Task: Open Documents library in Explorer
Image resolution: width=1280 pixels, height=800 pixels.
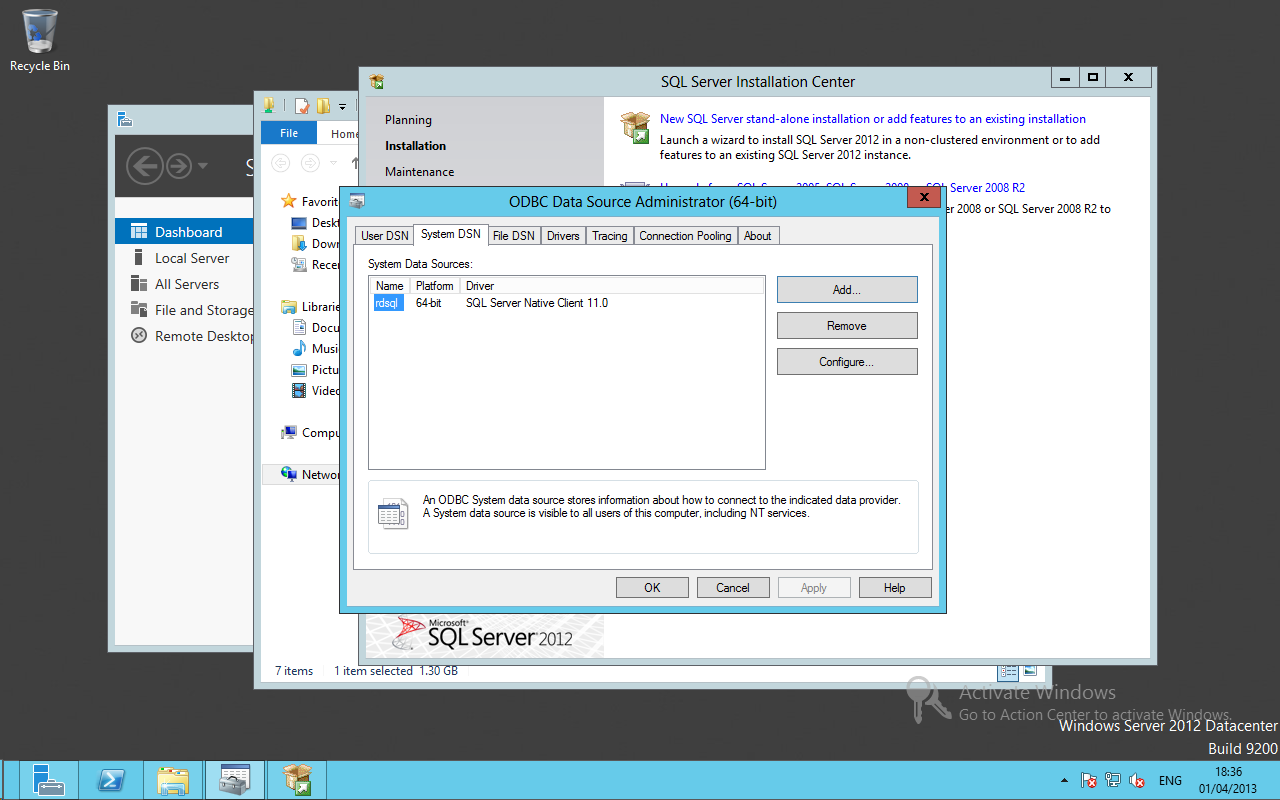Action: pyautogui.click(x=316, y=327)
